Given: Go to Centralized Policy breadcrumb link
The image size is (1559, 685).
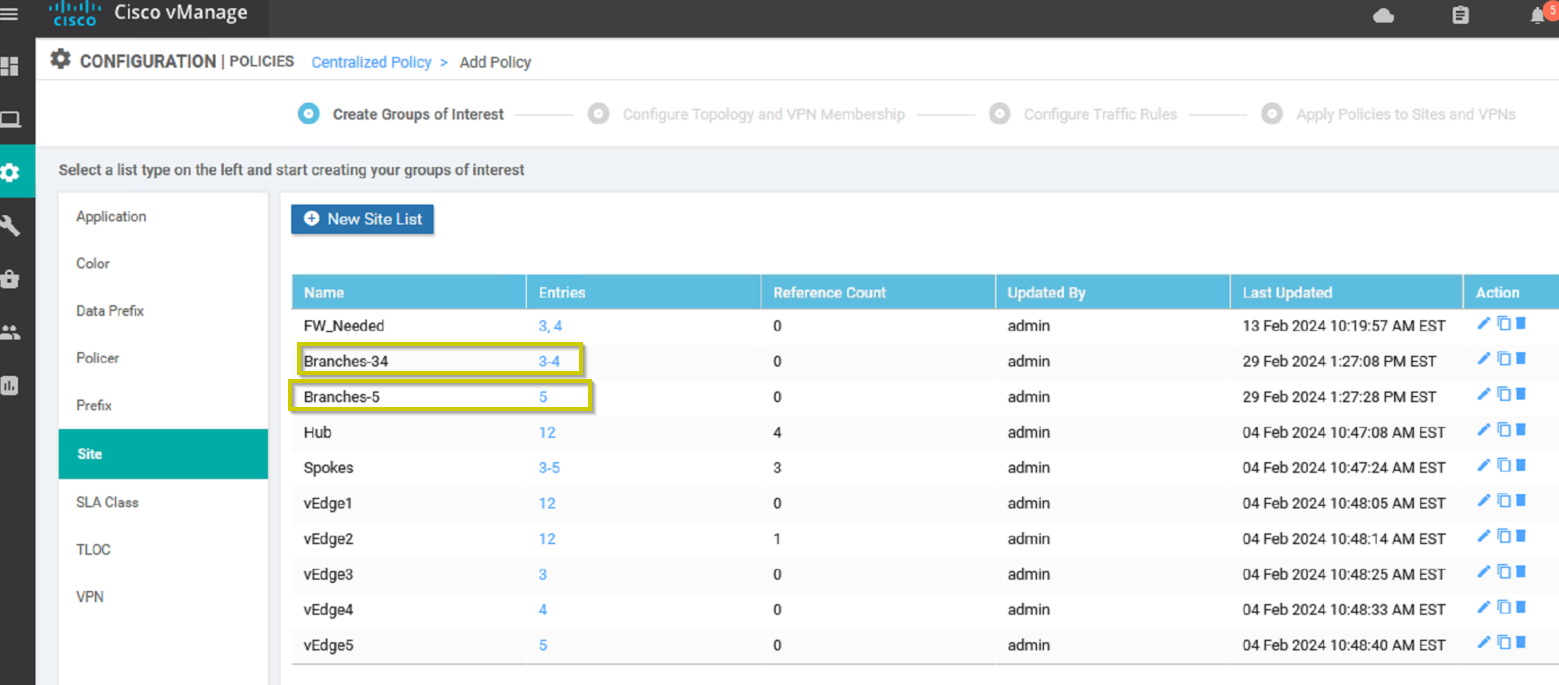Looking at the screenshot, I should 371,62.
